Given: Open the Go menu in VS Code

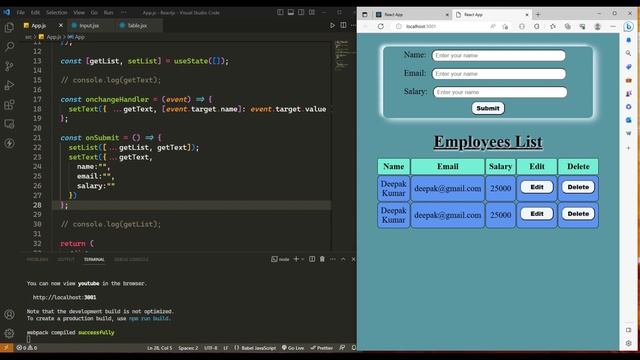Looking at the screenshot, I should 94,12.
